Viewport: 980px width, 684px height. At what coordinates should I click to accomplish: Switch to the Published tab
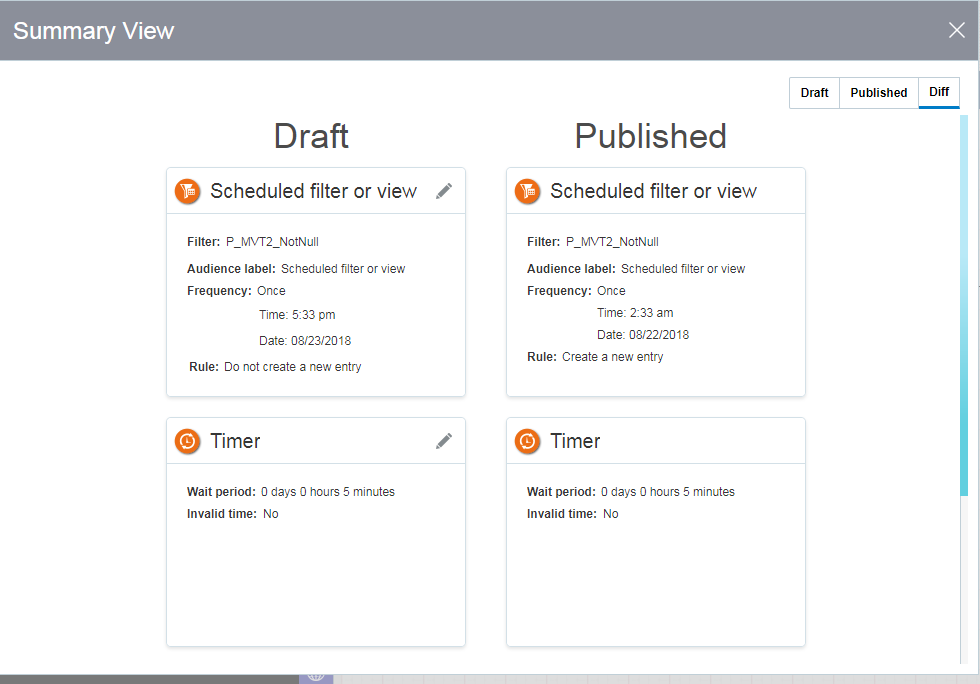click(879, 93)
